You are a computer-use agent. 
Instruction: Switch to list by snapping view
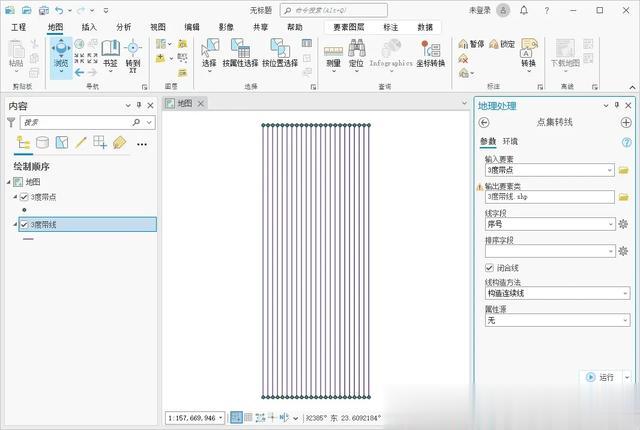click(x=100, y=142)
